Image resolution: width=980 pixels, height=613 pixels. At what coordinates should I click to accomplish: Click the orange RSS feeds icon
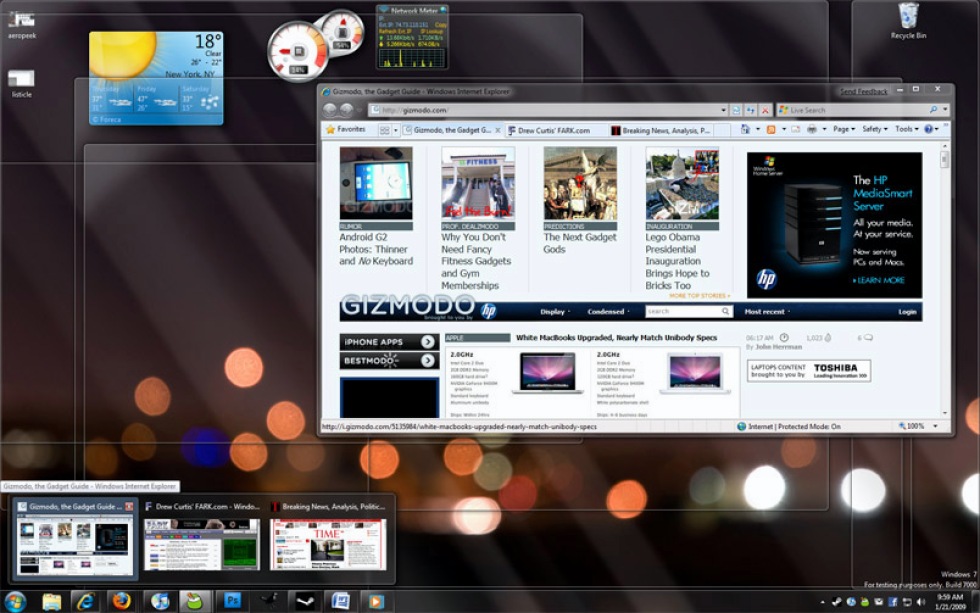coord(771,129)
